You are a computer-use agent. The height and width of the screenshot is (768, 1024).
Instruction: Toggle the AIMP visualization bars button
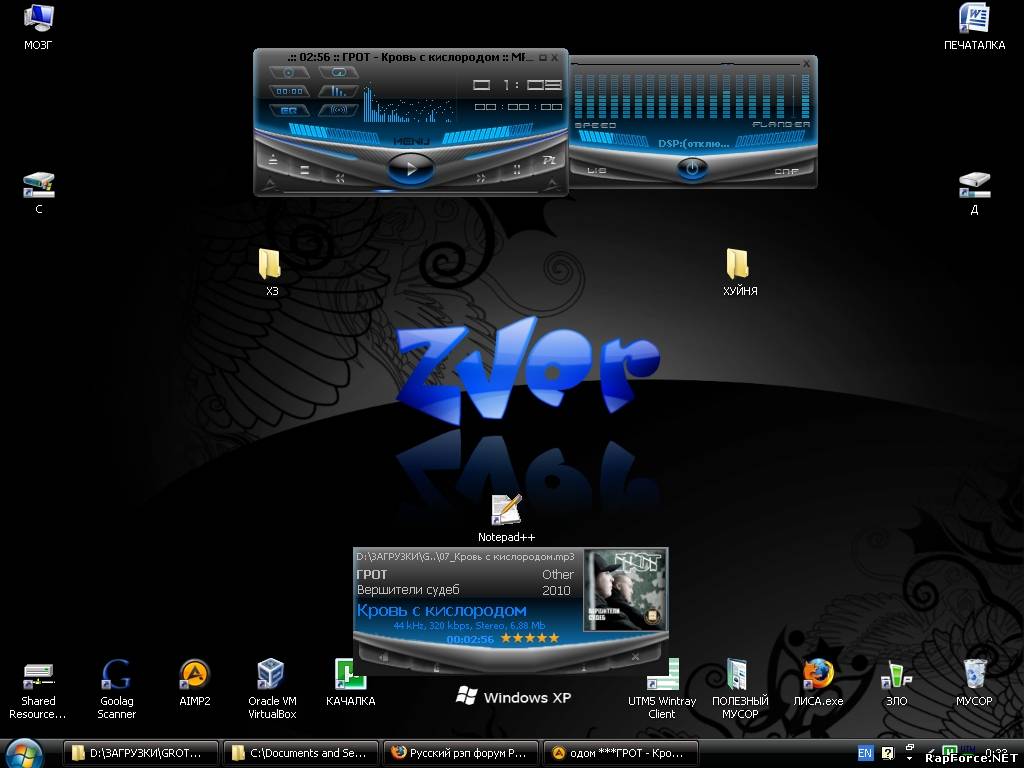click(x=338, y=91)
